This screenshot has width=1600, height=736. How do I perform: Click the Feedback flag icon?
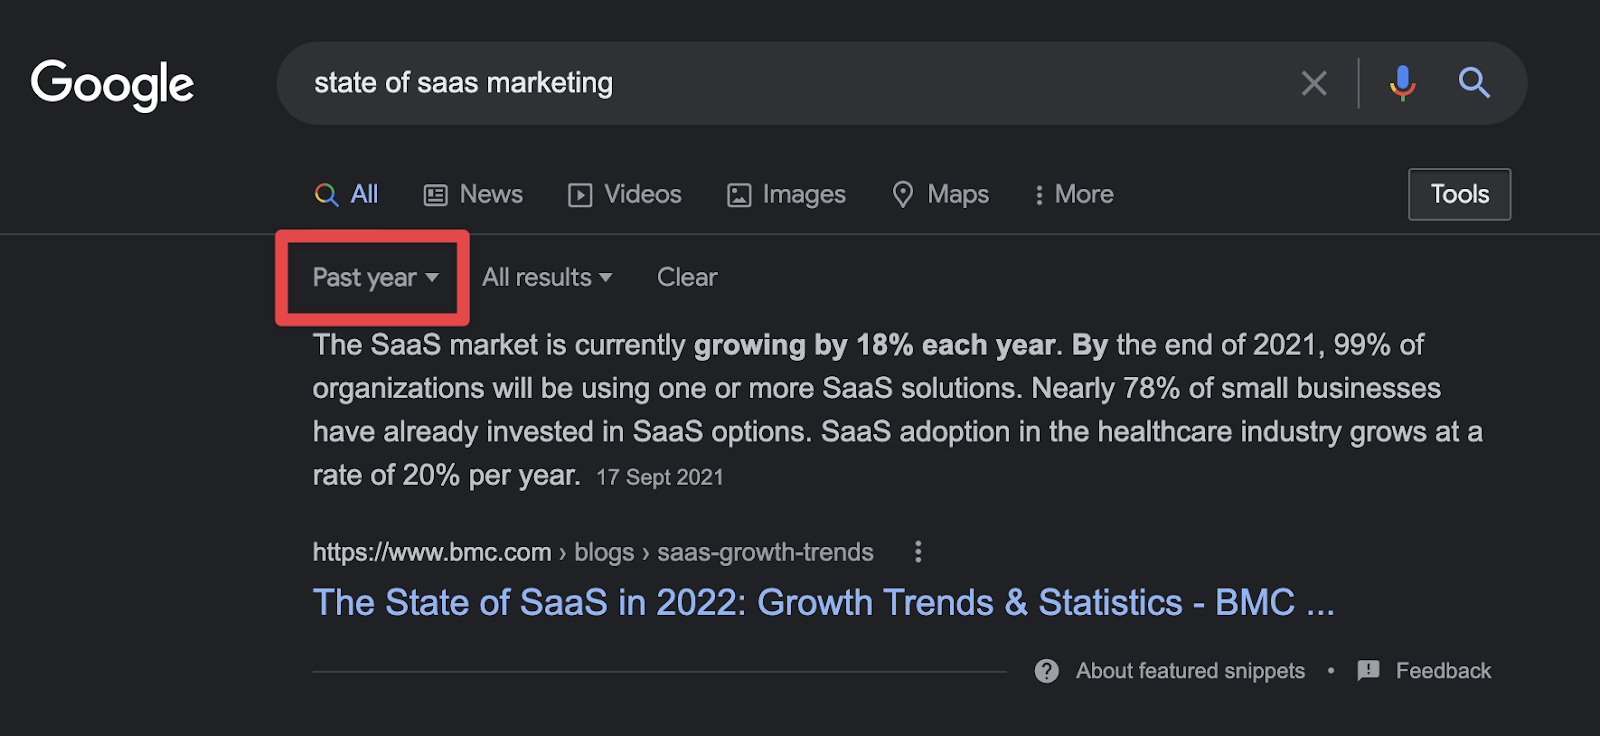tap(1368, 671)
